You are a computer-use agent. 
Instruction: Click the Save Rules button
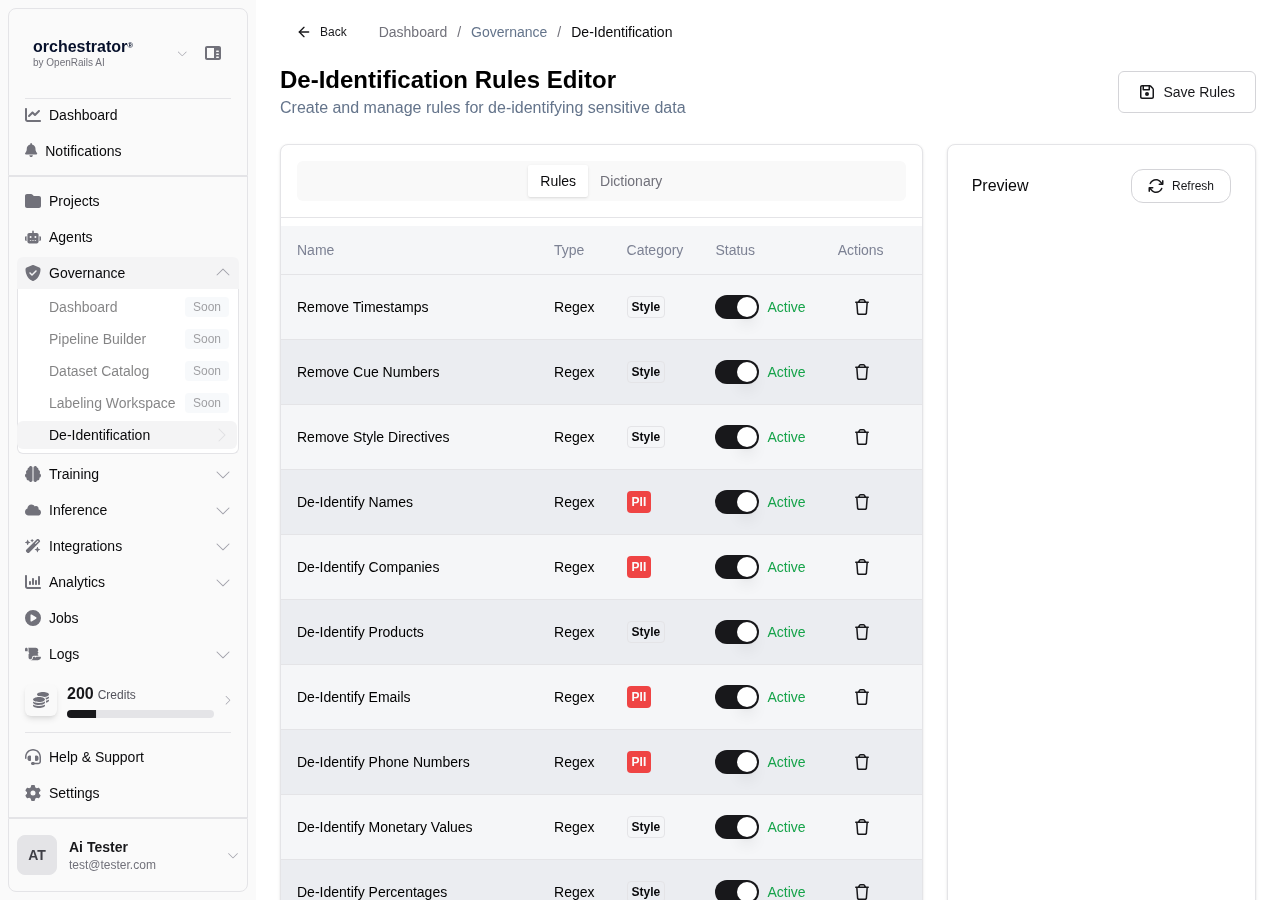pyautogui.click(x=1186, y=91)
